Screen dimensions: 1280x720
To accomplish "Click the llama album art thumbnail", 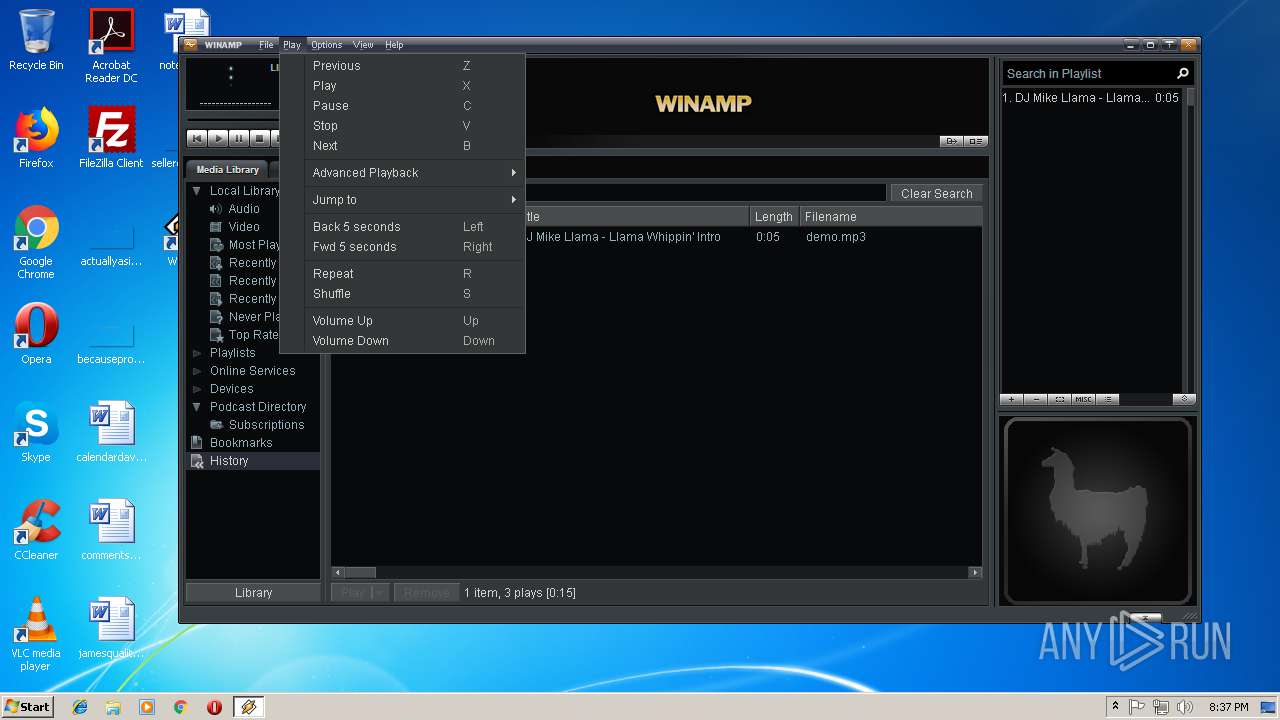I will (x=1098, y=510).
